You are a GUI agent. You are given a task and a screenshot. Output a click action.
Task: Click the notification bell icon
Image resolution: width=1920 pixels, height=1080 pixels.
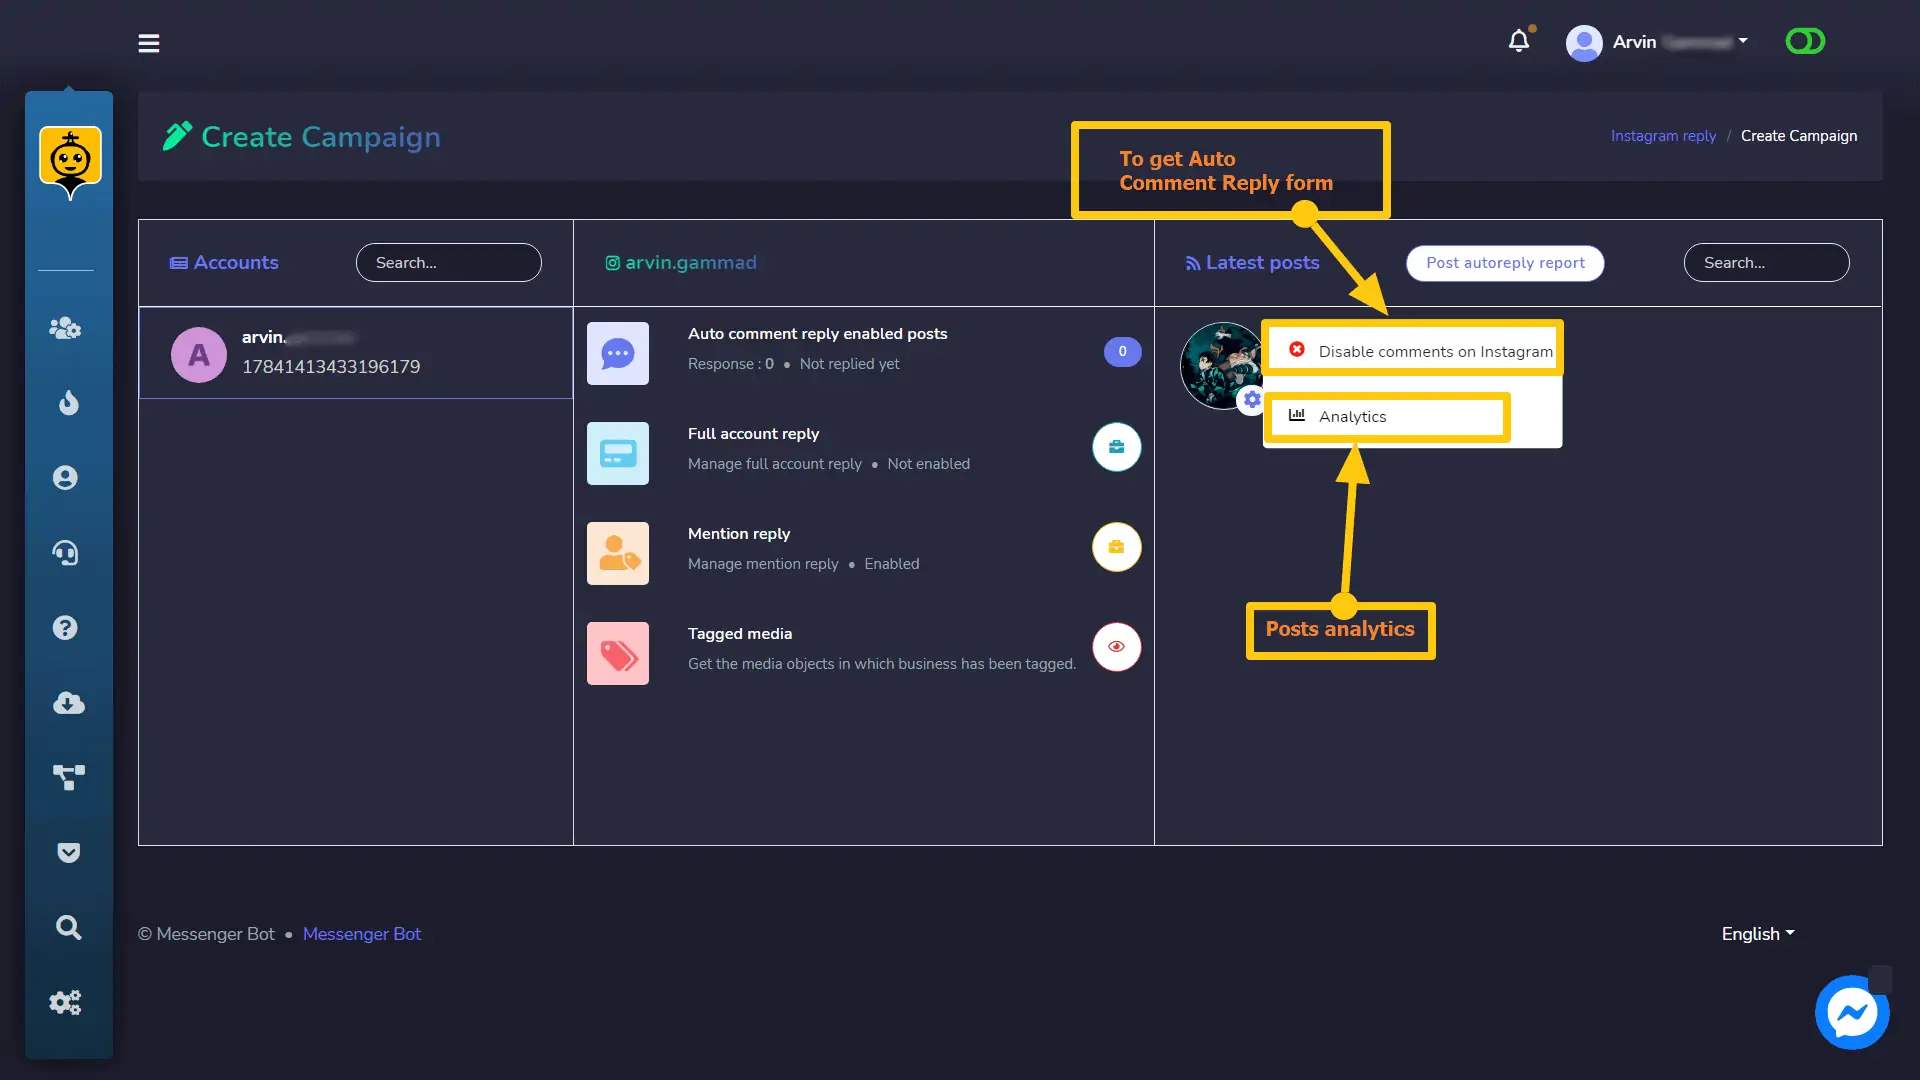pyautogui.click(x=1519, y=42)
